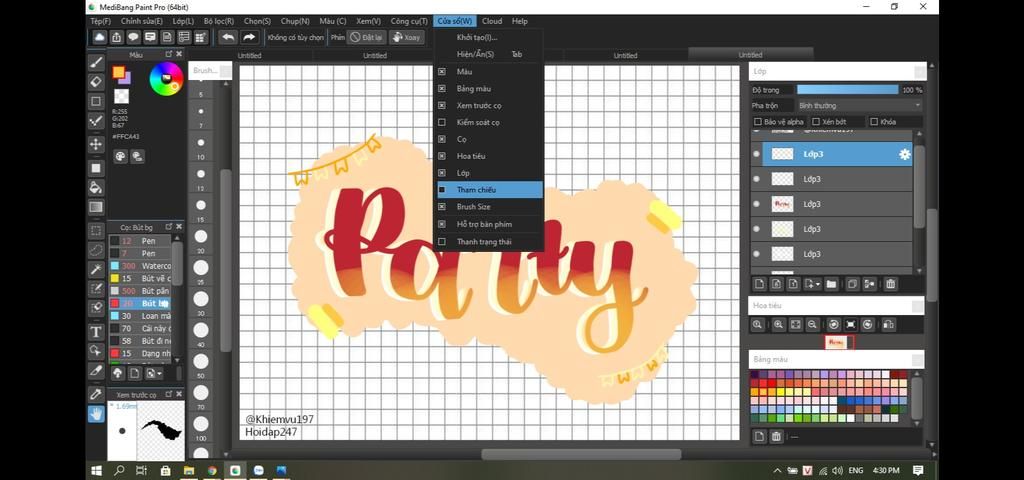Viewport: 1024px width, 480px height.
Task: Toggle Bảng màu panel in window menu
Action: click(x=490, y=88)
